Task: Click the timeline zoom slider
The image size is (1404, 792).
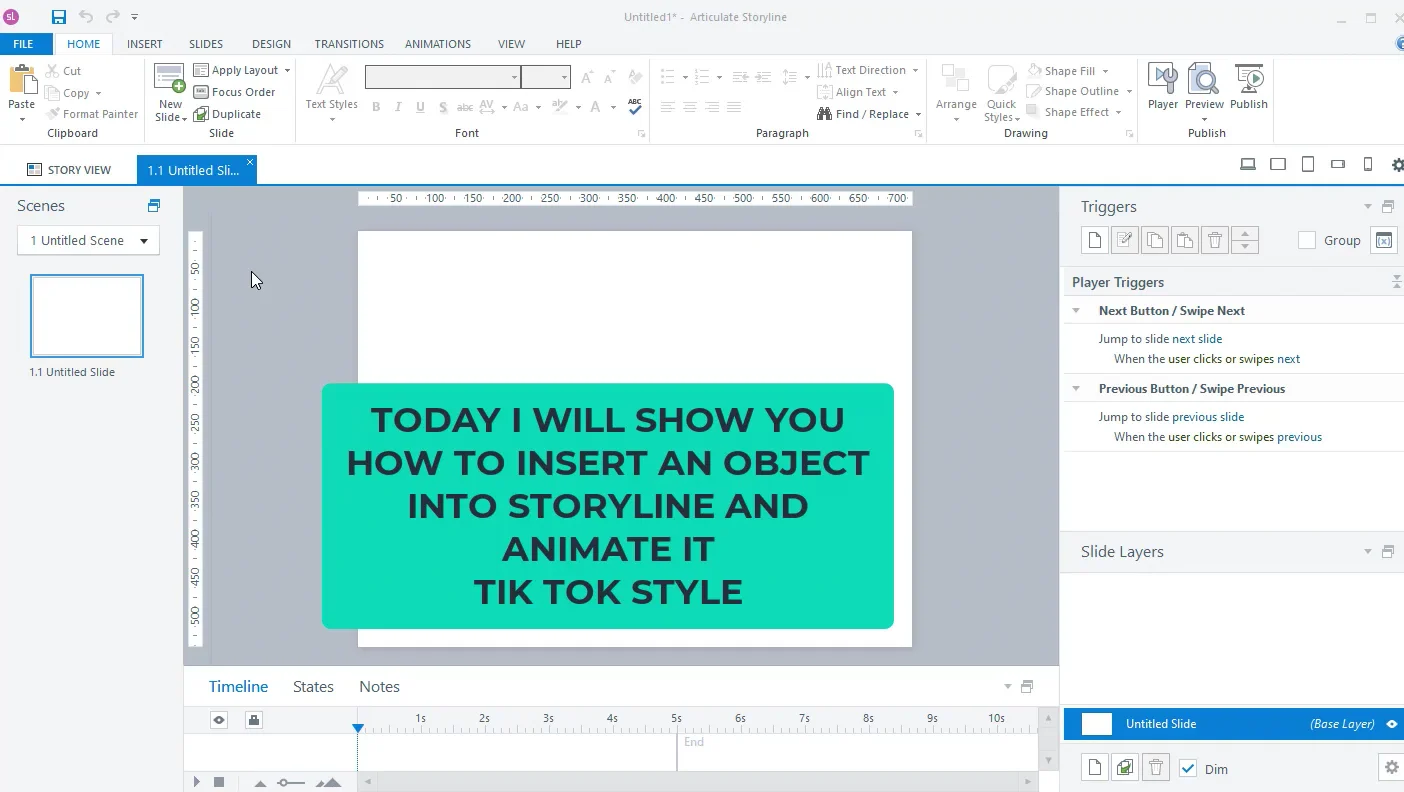Action: tap(291, 783)
